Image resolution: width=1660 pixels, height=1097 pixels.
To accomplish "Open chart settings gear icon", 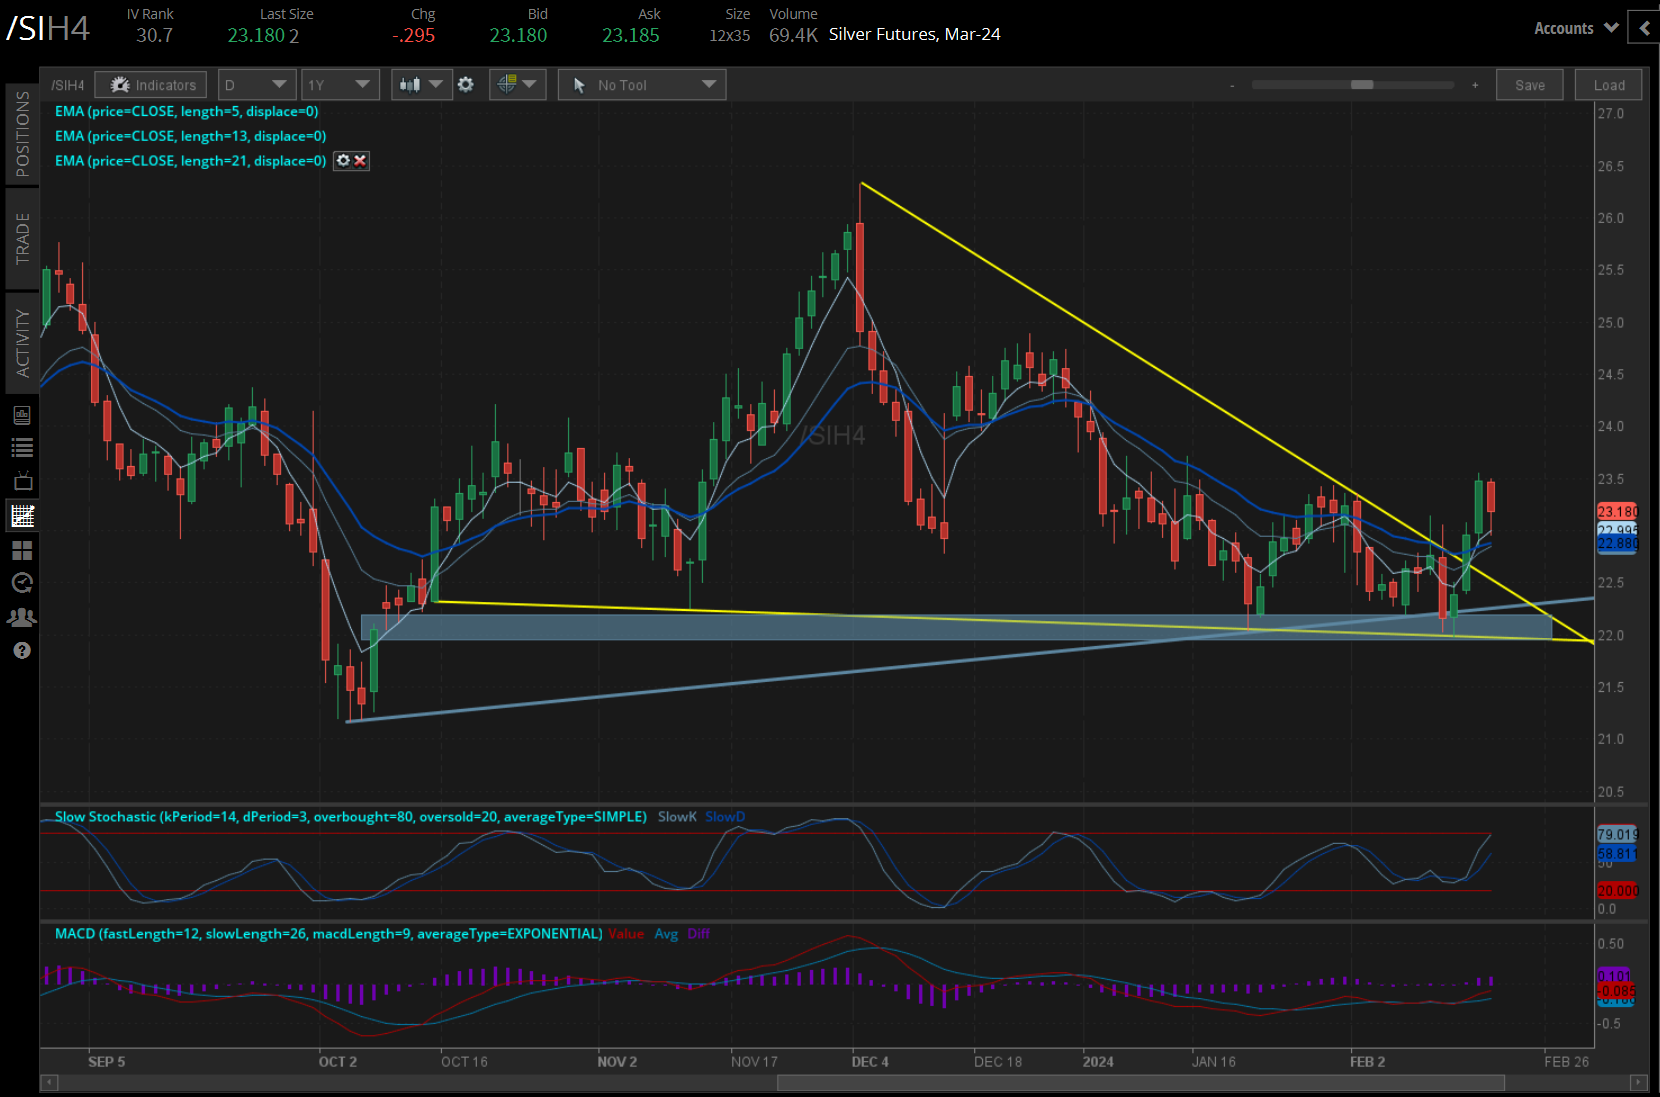I will click(x=466, y=85).
